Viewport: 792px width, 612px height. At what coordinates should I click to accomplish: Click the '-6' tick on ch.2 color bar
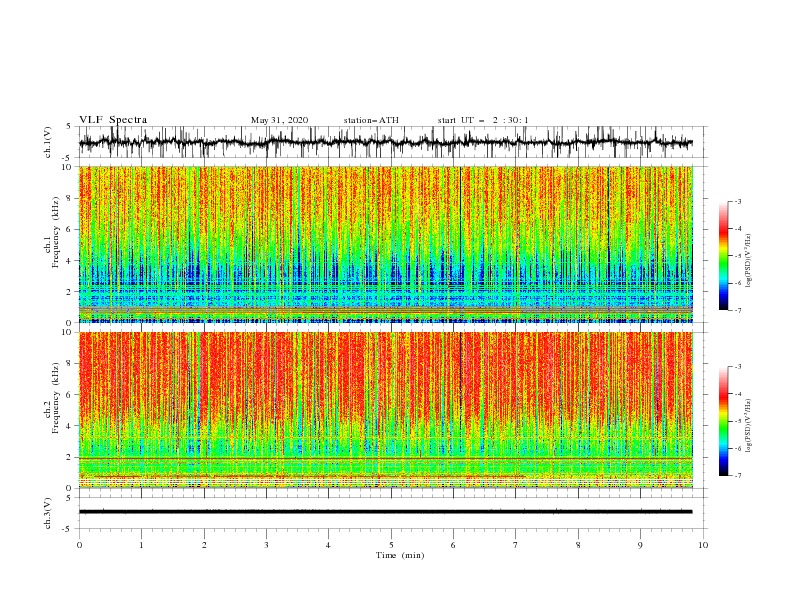coord(737,448)
